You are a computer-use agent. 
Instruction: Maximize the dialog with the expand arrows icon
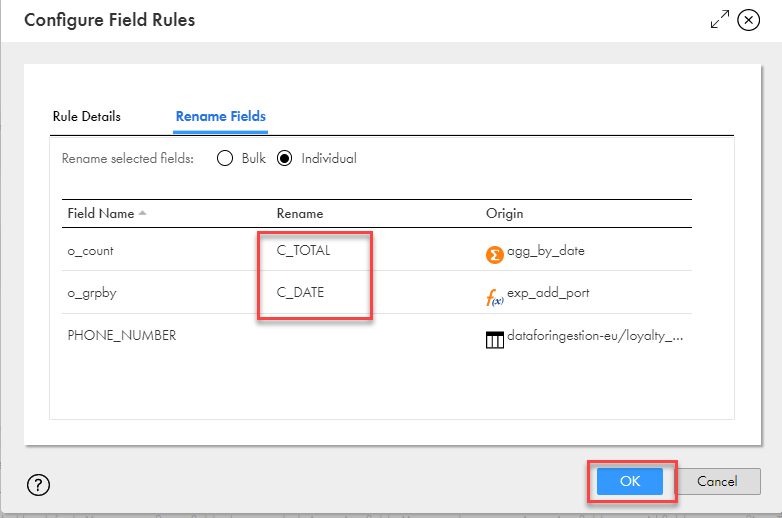(719, 20)
